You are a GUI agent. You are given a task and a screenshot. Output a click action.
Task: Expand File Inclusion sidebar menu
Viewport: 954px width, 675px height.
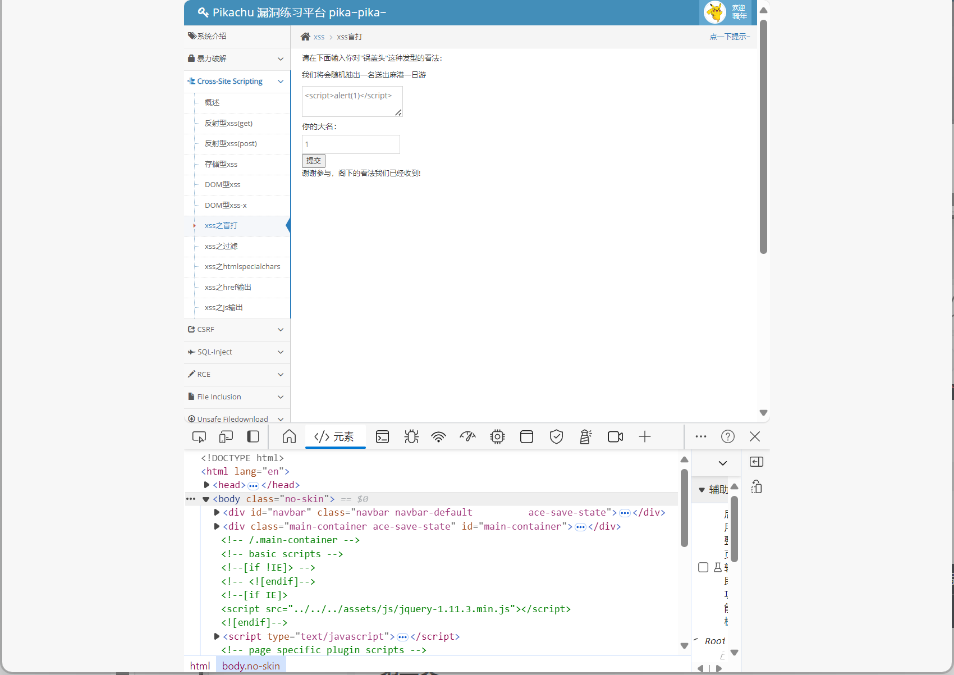pos(237,397)
